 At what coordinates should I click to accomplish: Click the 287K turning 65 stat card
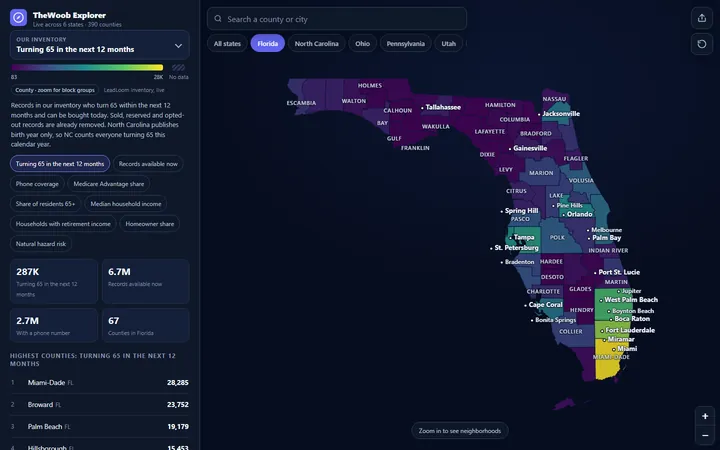click(x=54, y=281)
